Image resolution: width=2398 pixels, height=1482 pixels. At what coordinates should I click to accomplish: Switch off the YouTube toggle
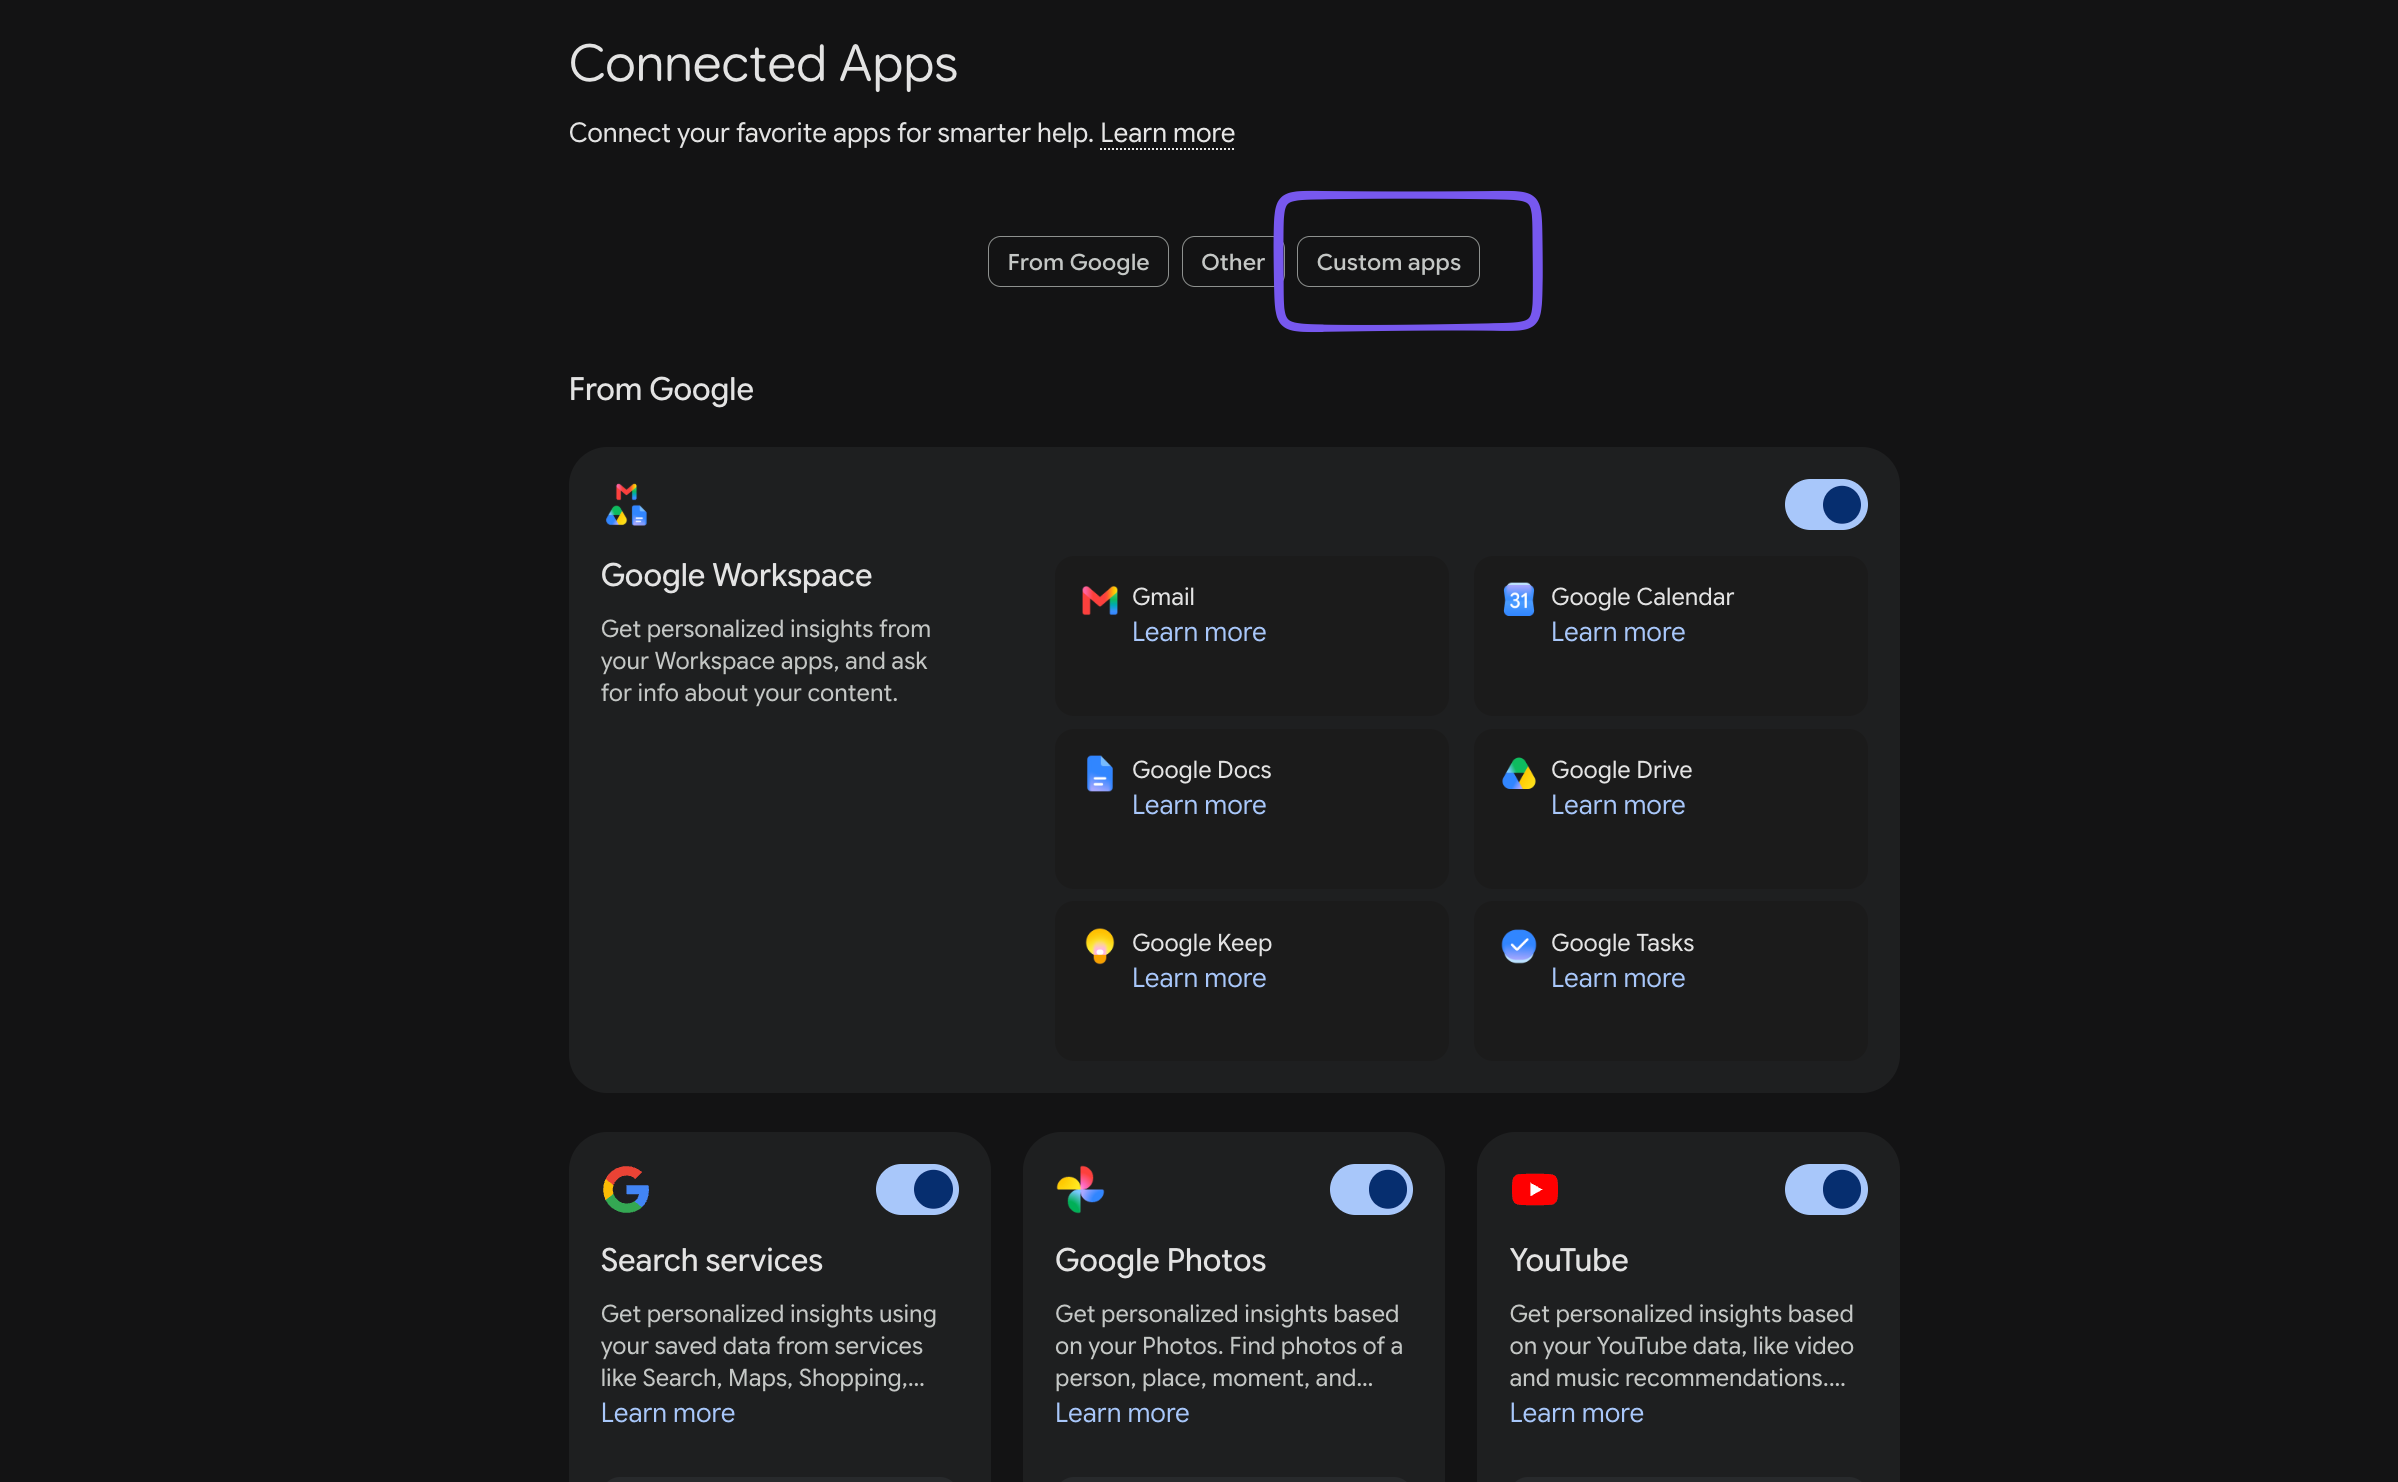point(1826,1190)
